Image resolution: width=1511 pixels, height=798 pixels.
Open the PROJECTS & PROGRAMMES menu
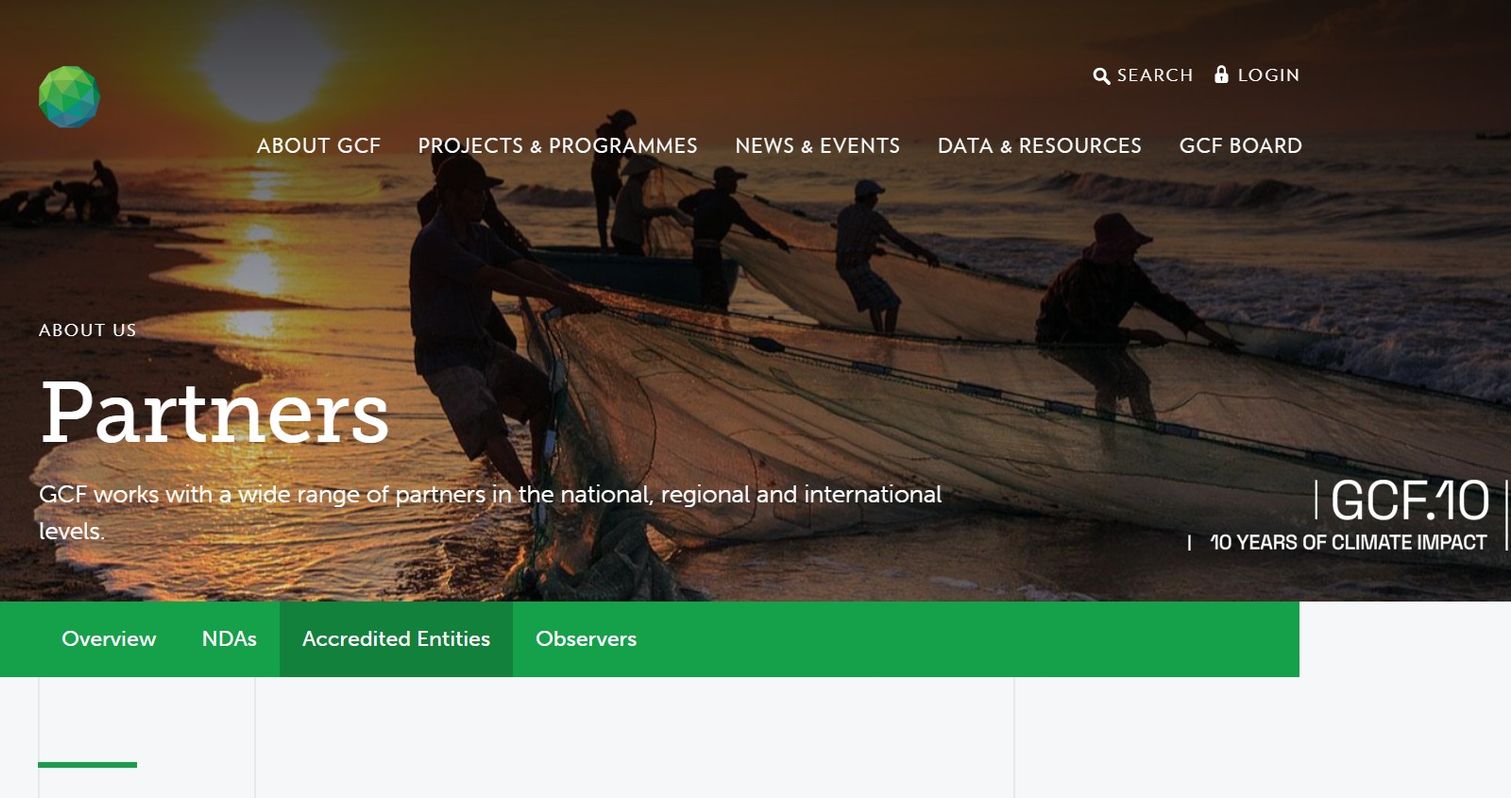(x=557, y=146)
